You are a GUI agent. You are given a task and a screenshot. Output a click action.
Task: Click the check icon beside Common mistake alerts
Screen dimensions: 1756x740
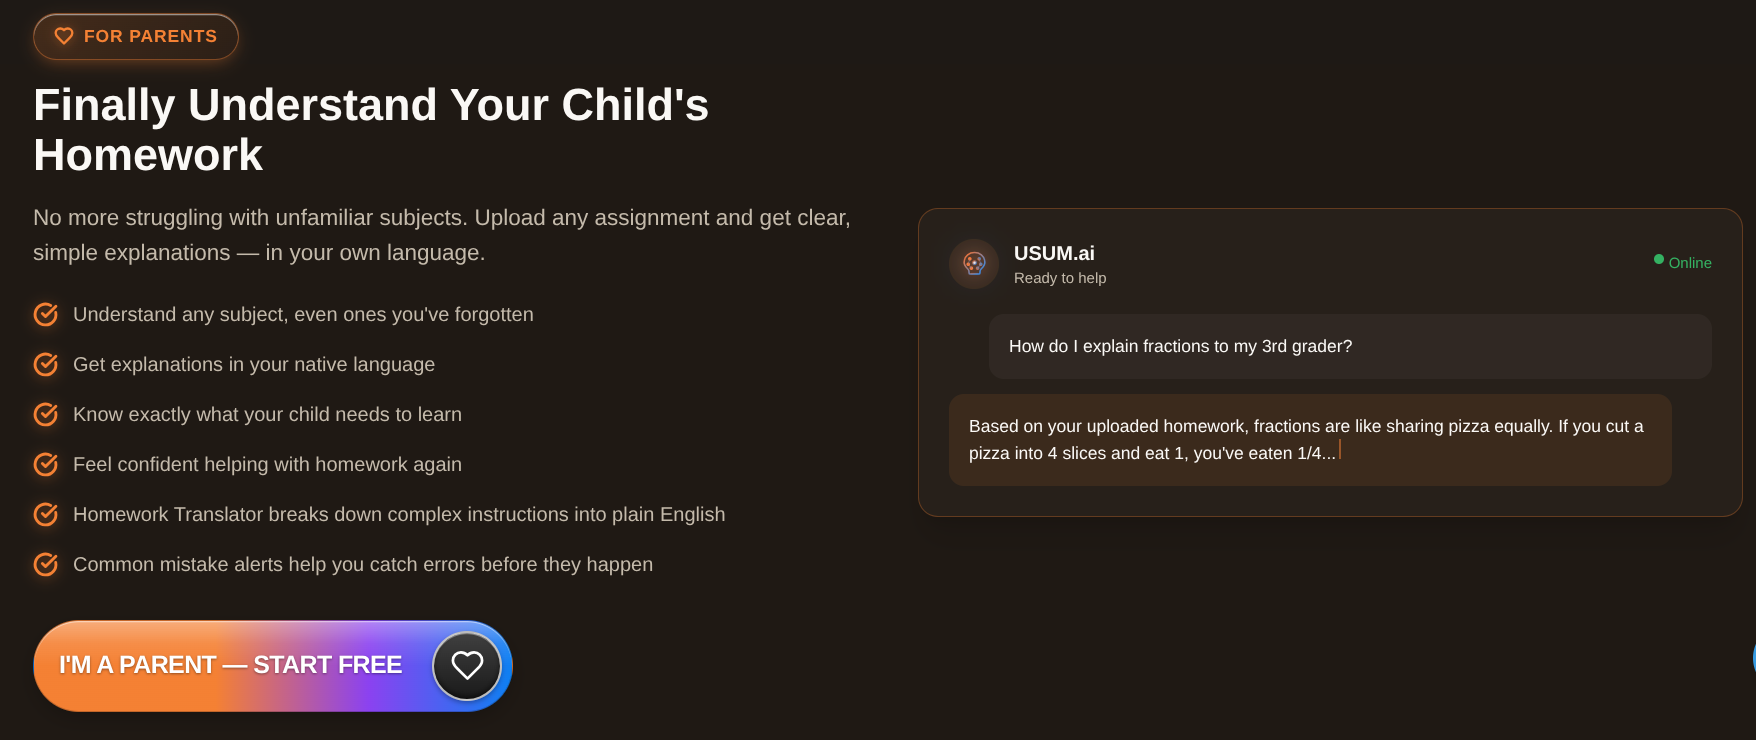[46, 564]
